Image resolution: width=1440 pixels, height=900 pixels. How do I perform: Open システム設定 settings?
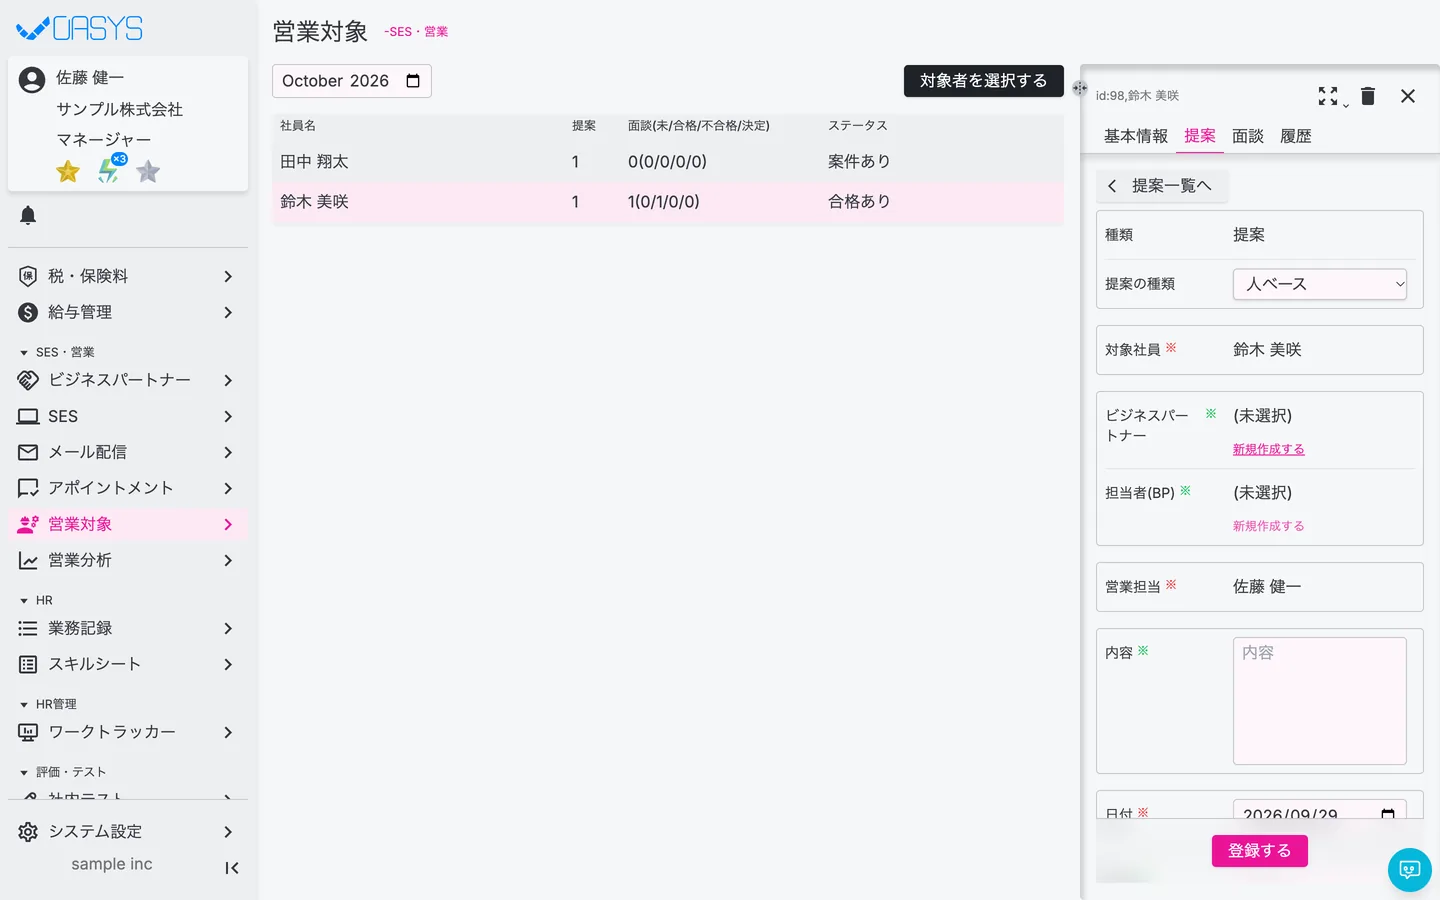coord(128,832)
